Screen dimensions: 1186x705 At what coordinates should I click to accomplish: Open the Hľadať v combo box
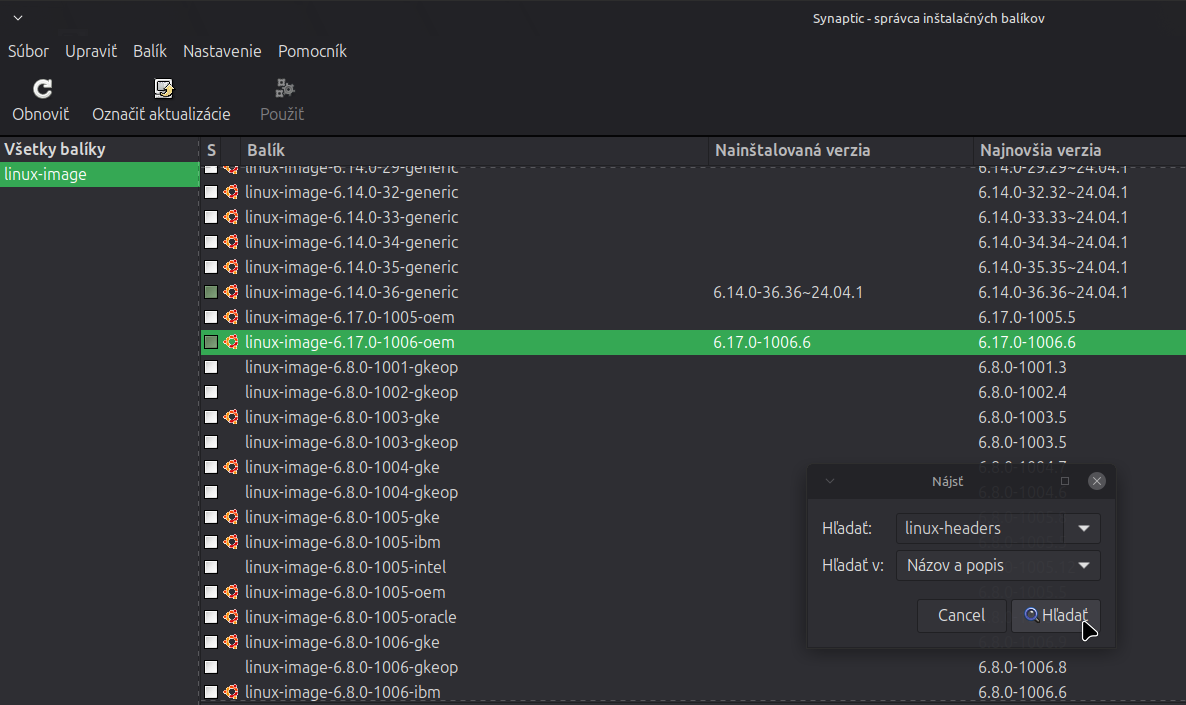(998, 565)
